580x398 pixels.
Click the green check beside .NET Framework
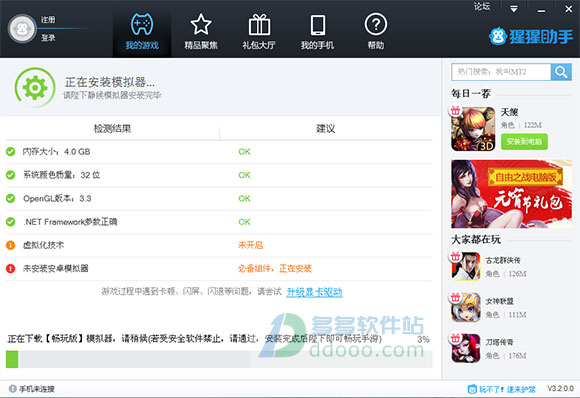[11, 222]
